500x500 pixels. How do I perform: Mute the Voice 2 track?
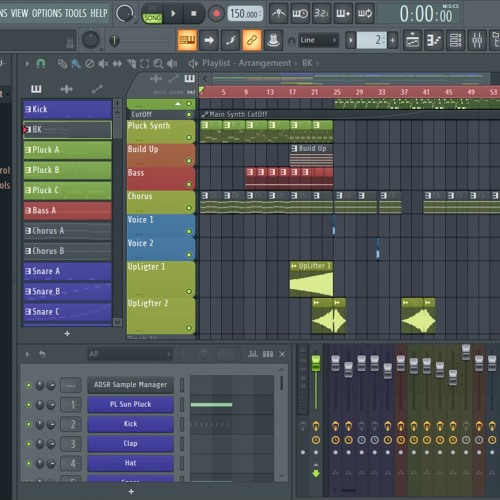pos(189,255)
